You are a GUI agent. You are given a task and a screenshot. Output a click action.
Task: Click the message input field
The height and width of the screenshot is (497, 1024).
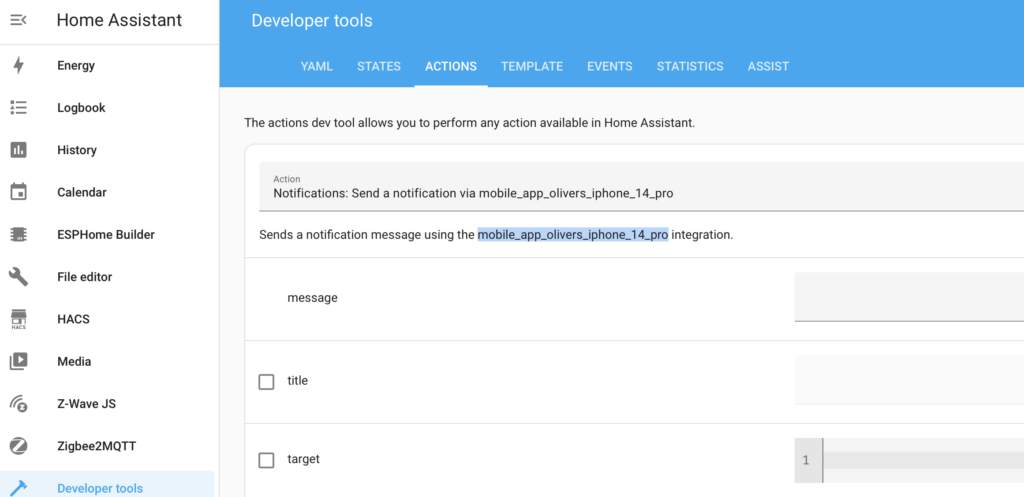coord(909,297)
